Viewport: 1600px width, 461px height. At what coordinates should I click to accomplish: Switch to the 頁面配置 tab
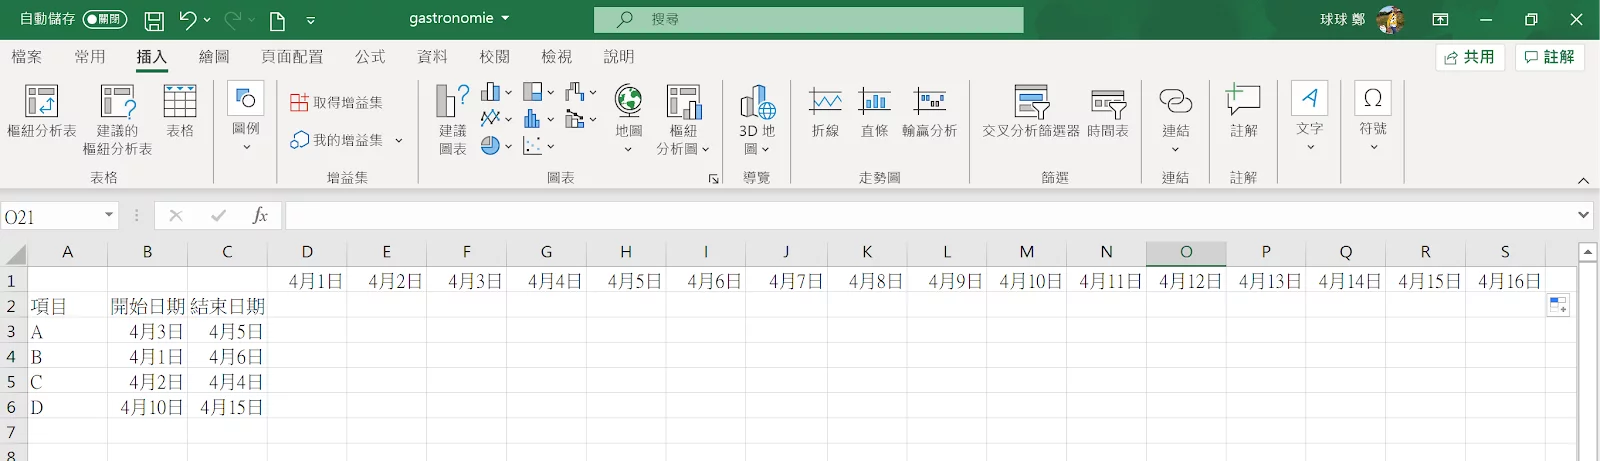[x=292, y=57]
